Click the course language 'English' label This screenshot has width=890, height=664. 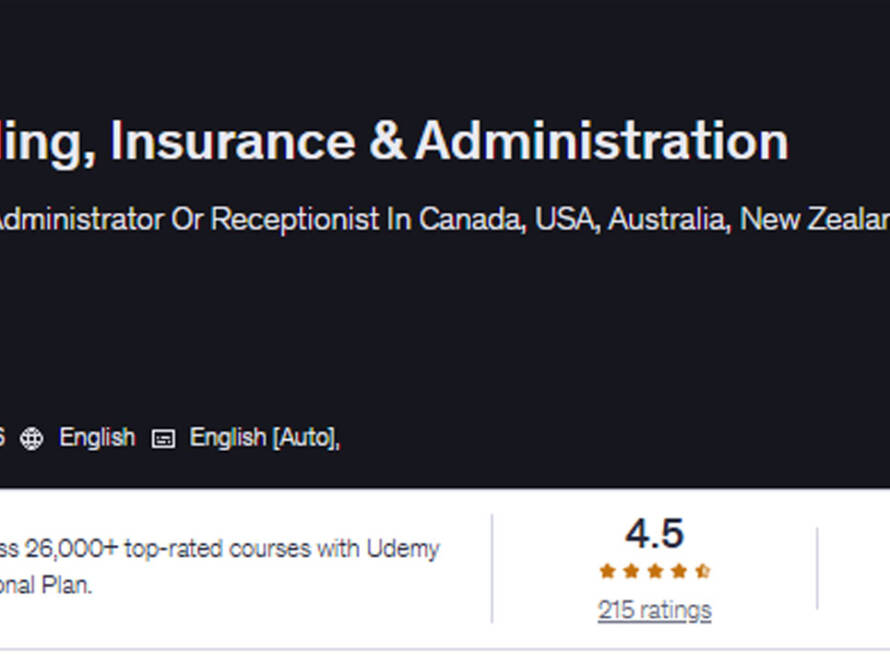click(96, 438)
